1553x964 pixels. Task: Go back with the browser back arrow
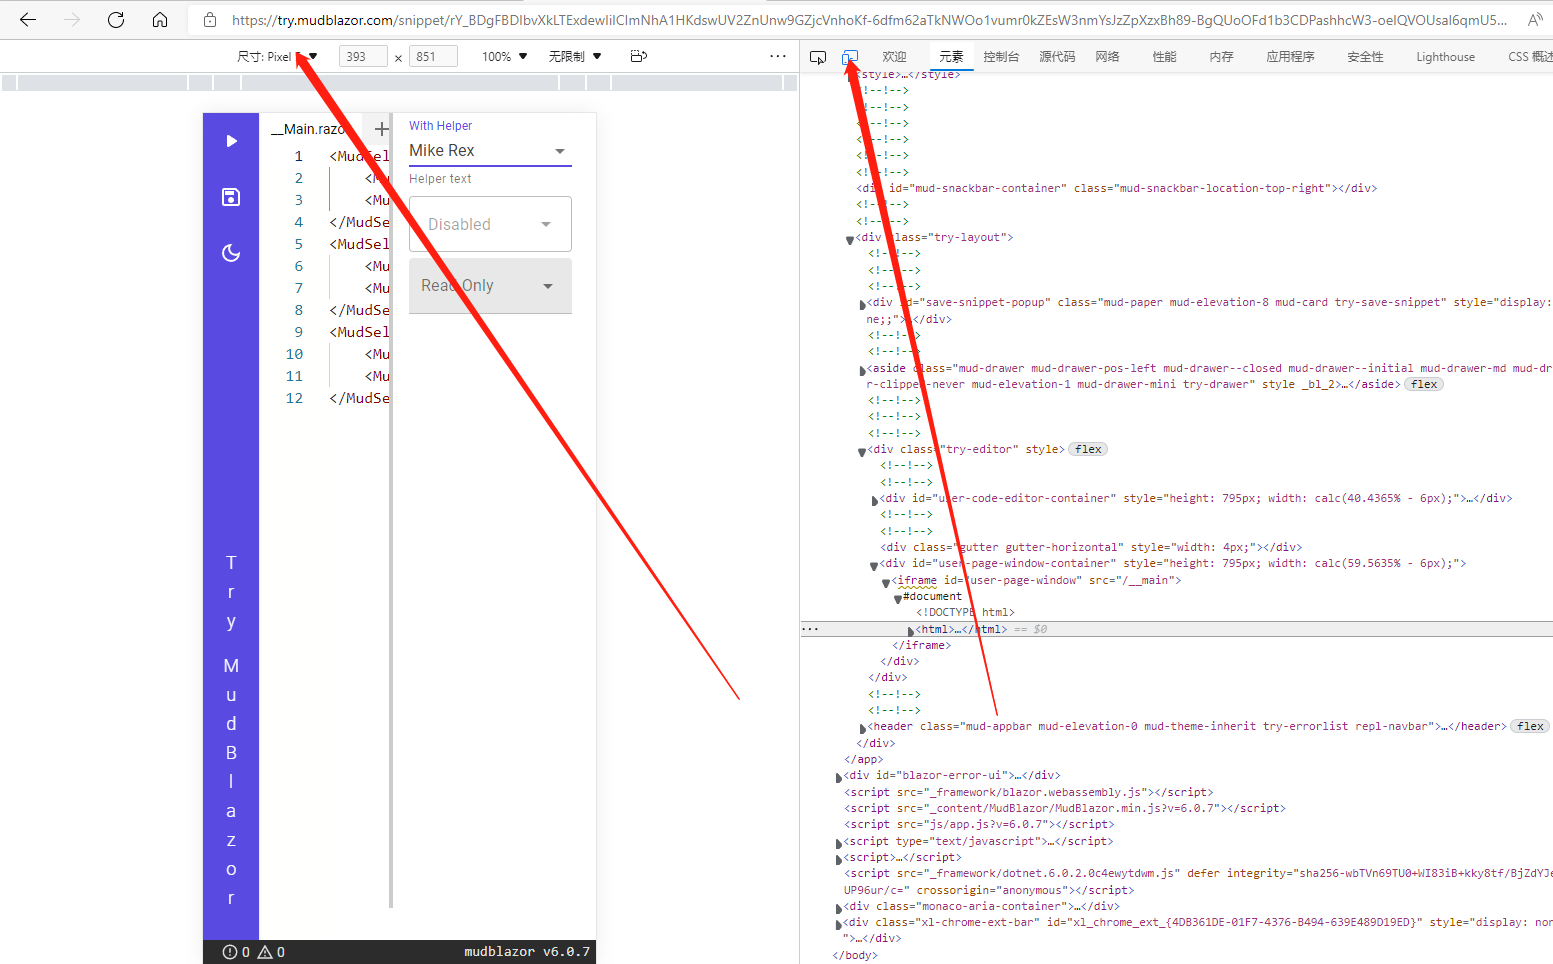pos(28,20)
